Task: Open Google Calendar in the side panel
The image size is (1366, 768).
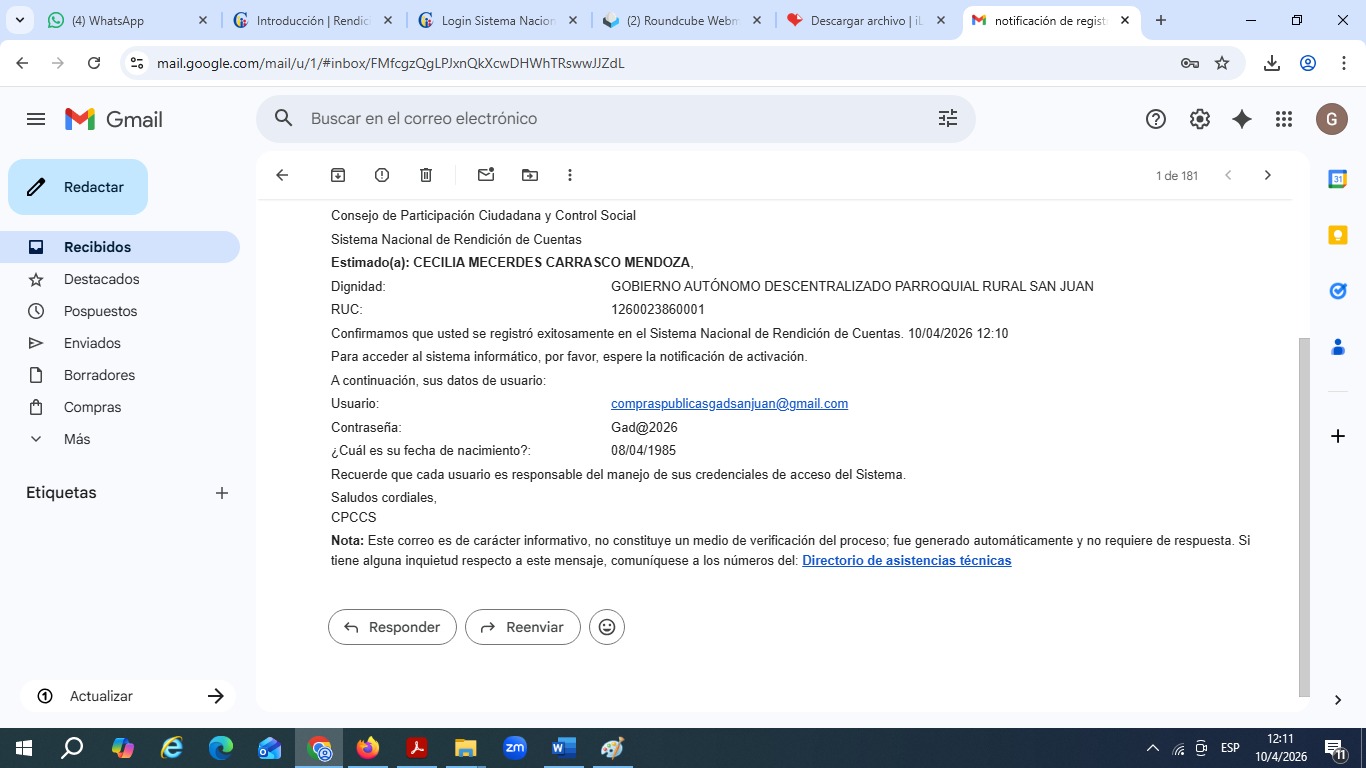Action: [1337, 179]
